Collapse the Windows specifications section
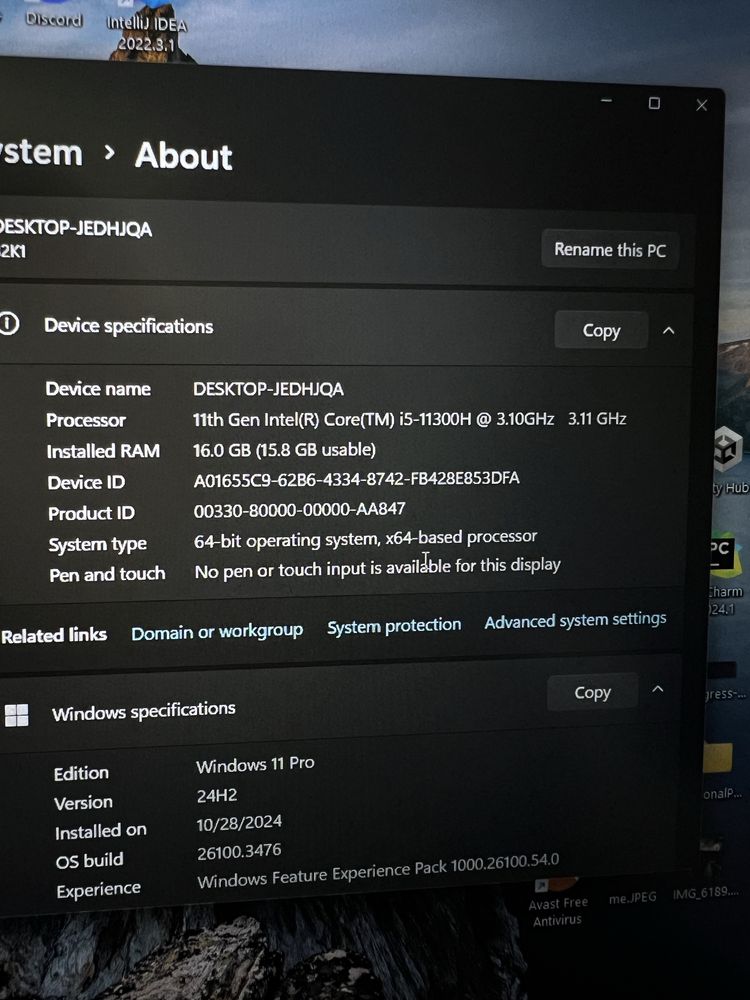This screenshot has width=750, height=1000. tap(658, 689)
